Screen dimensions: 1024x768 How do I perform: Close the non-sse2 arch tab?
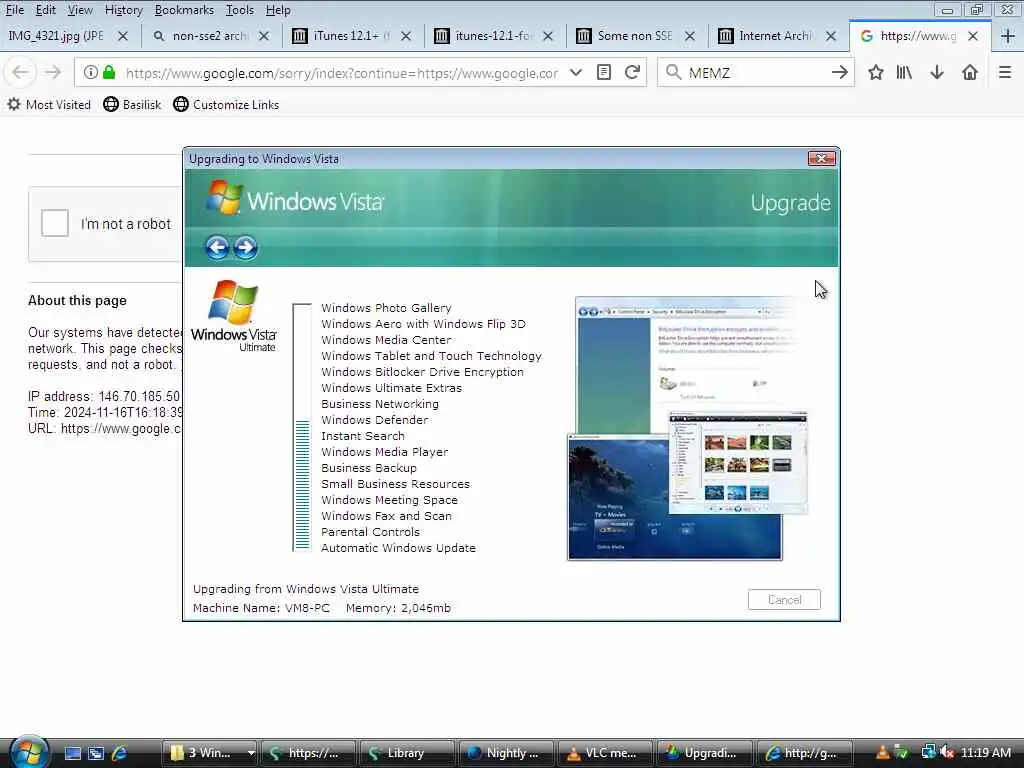click(264, 36)
